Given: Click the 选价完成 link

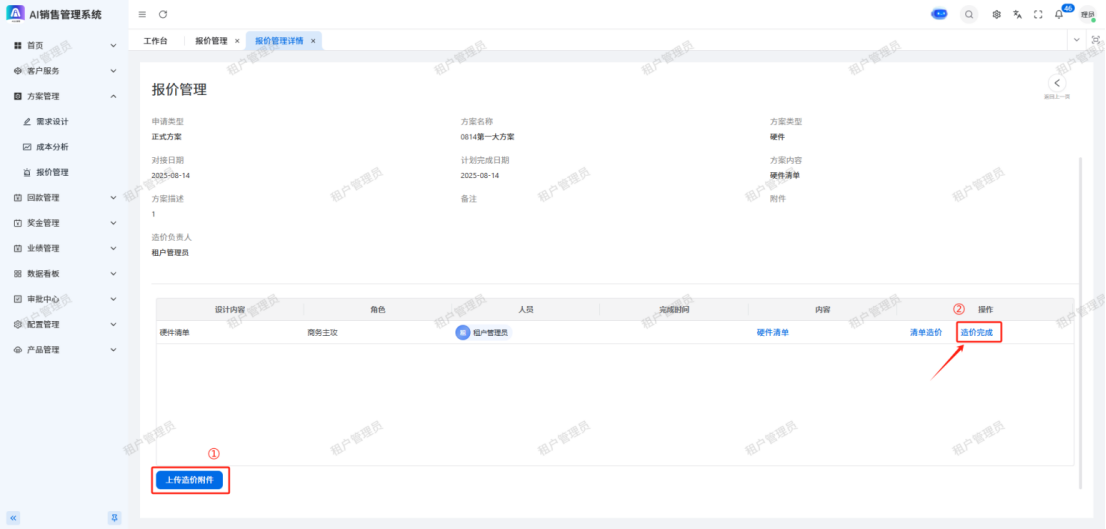Looking at the screenshot, I should coord(977,332).
